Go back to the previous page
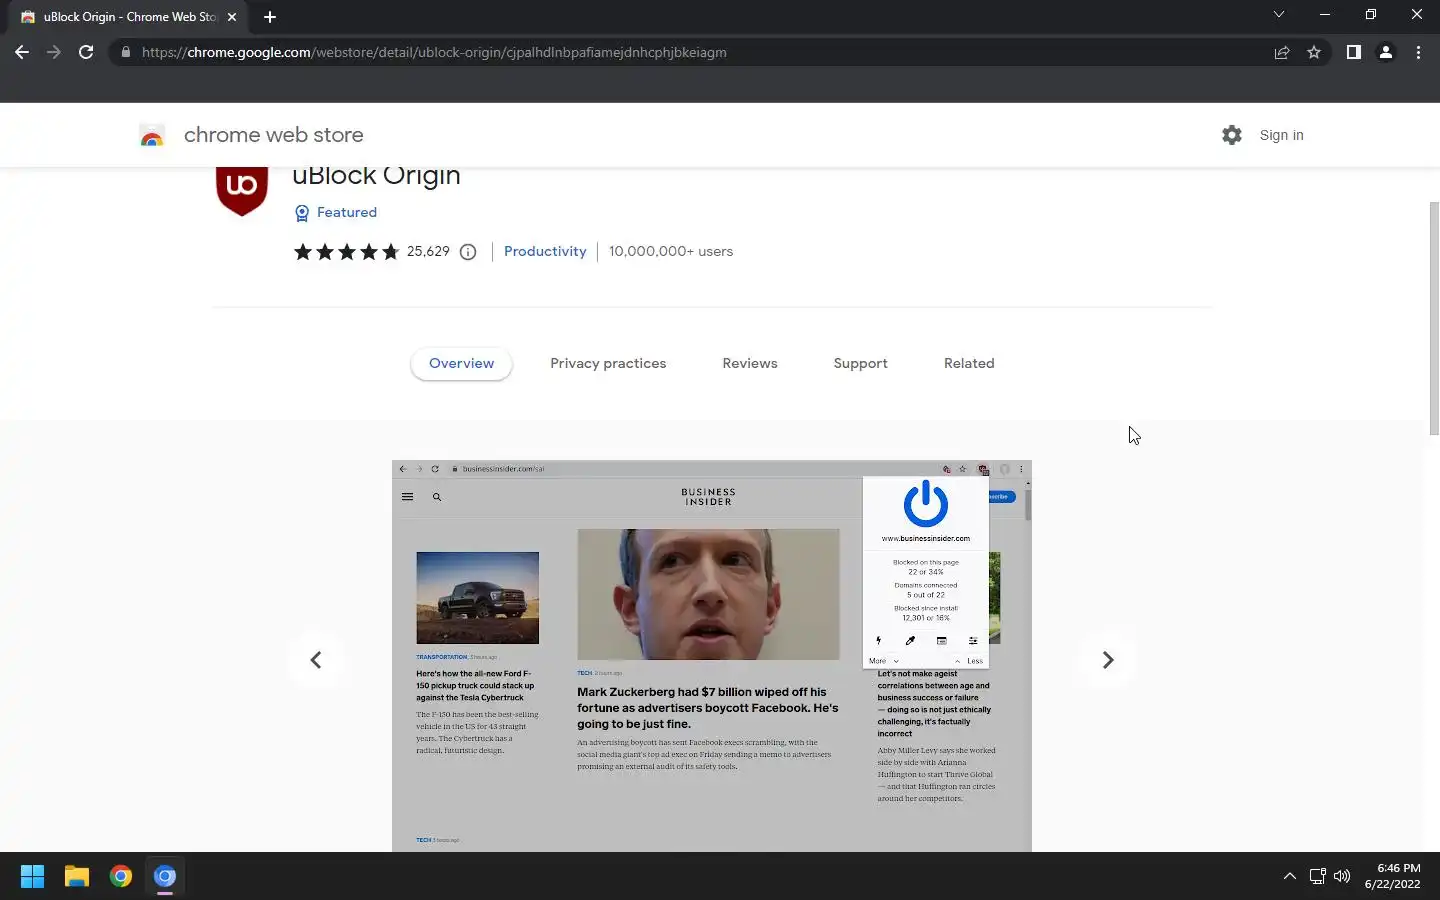The image size is (1440, 900). (22, 52)
